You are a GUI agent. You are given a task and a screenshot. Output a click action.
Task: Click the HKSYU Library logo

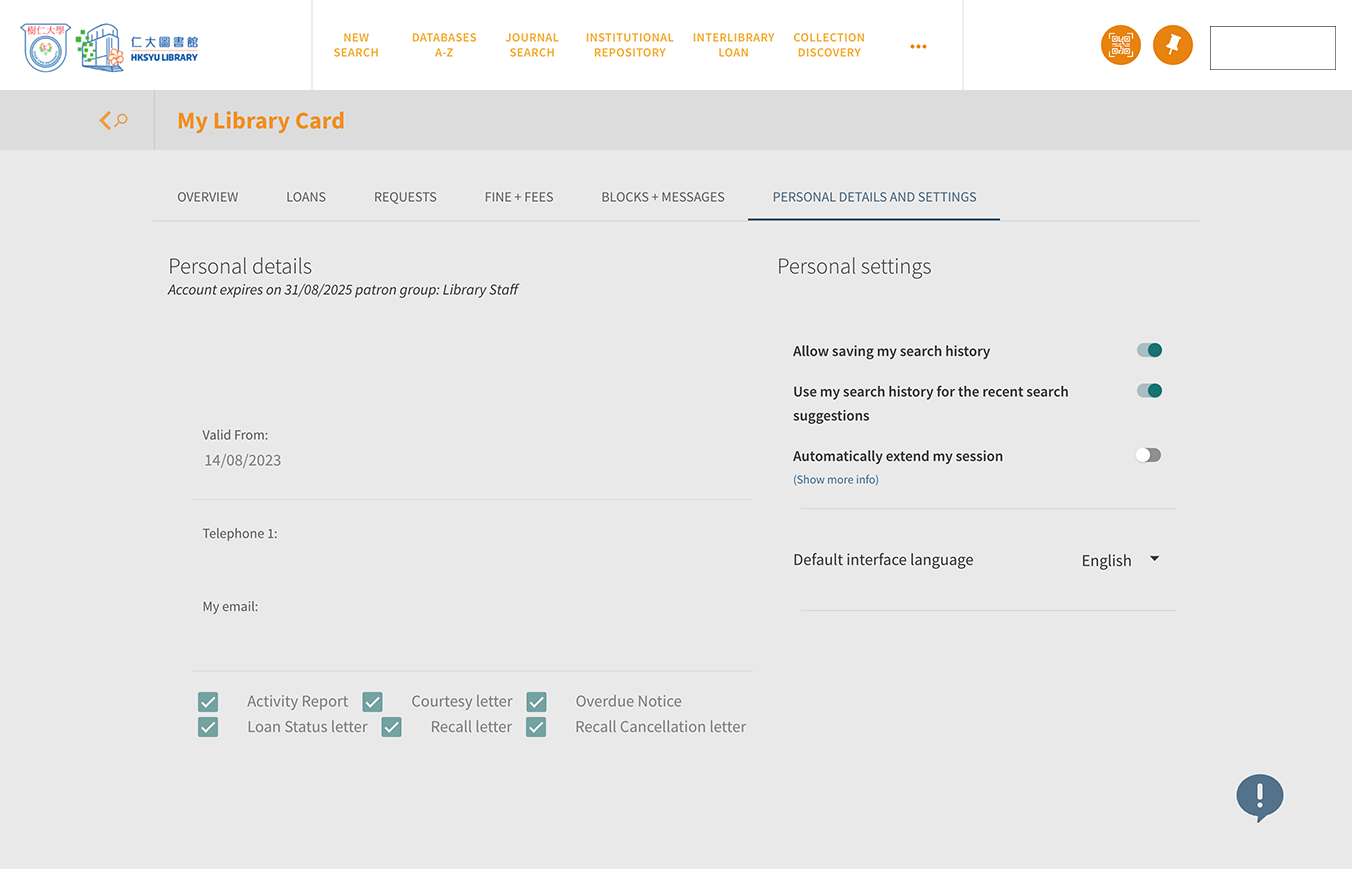pyautogui.click(x=110, y=47)
